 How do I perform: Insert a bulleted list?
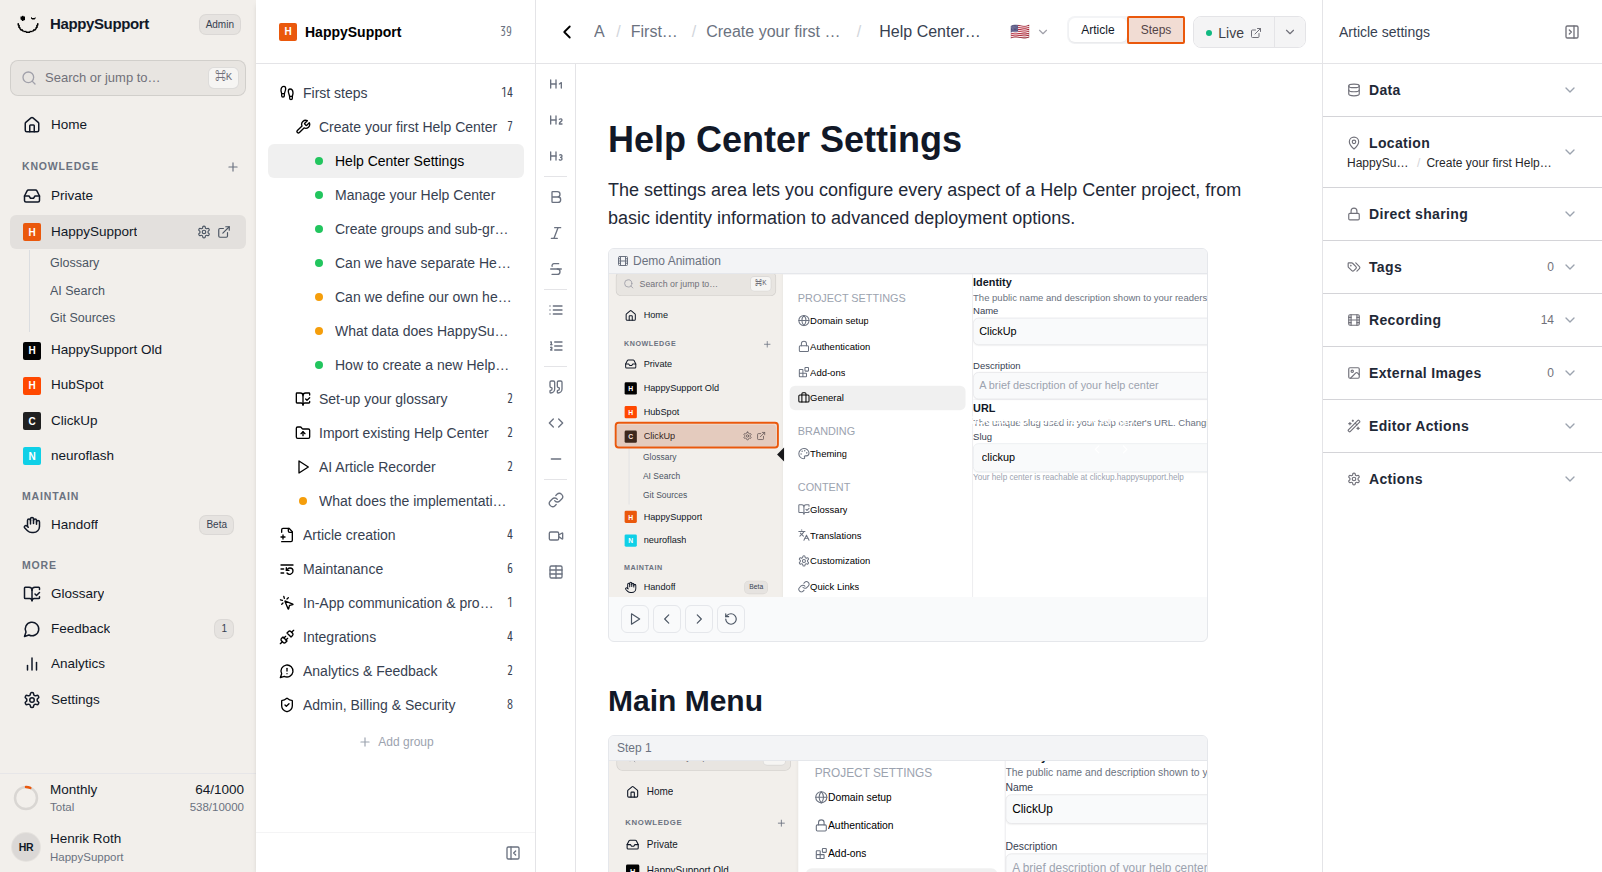coord(556,310)
